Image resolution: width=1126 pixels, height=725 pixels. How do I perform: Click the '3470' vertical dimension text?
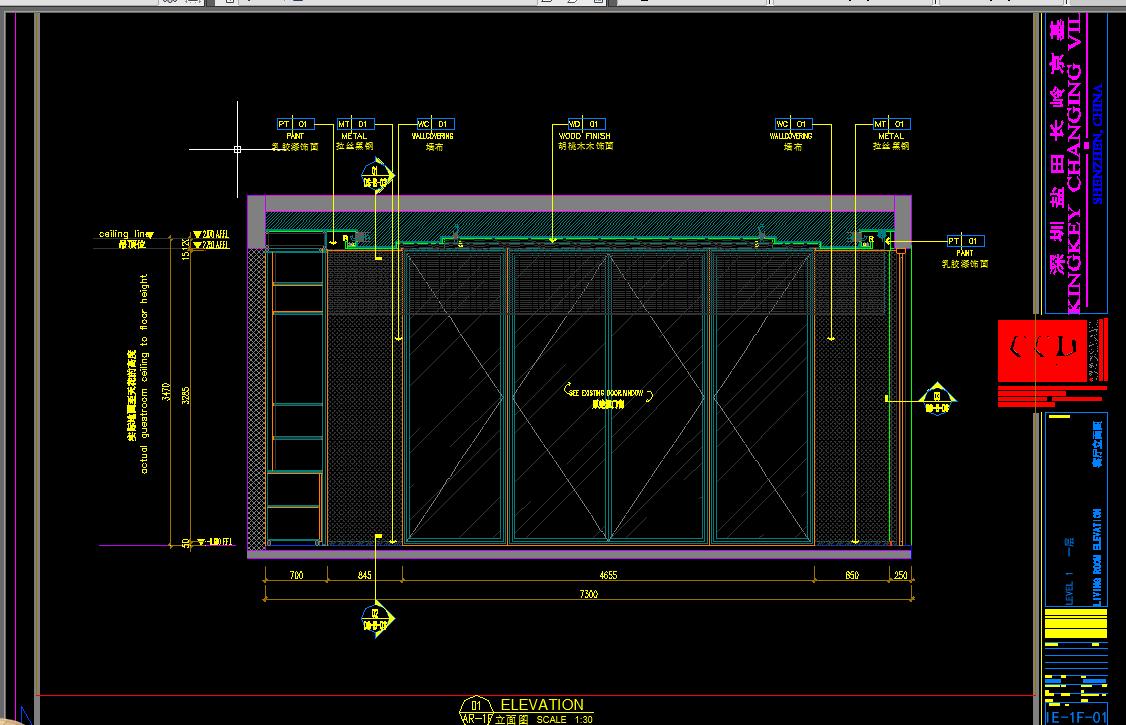(x=166, y=391)
